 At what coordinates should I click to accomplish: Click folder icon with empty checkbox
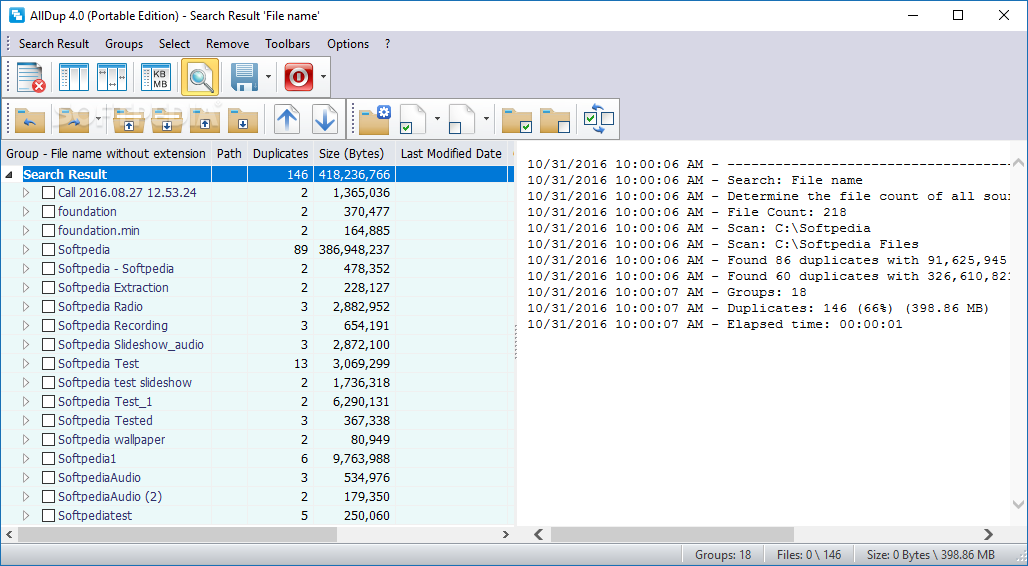(x=555, y=119)
